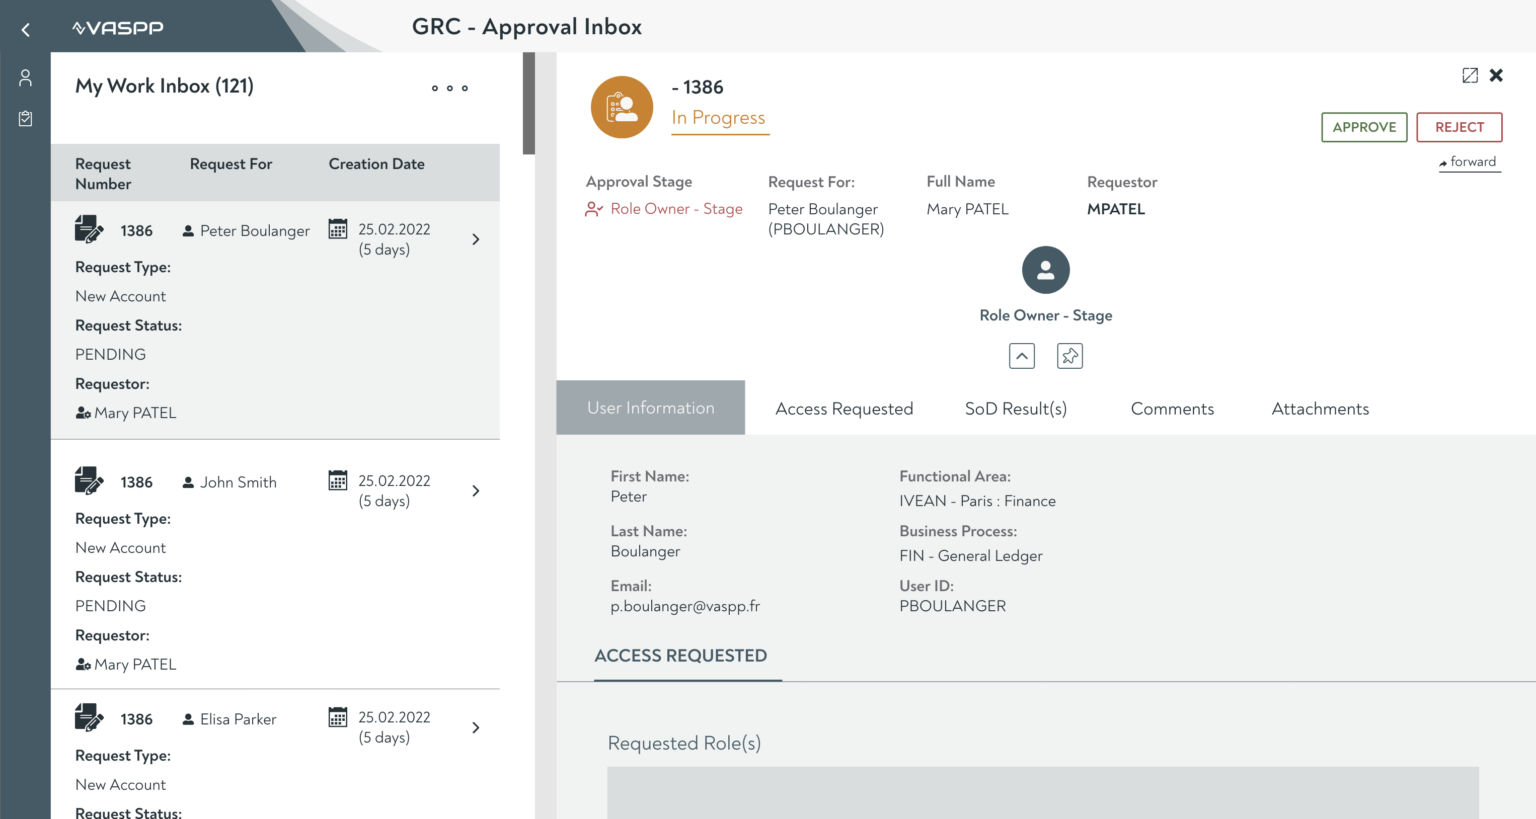Click the Role Owner - Stage avatar icon
The image size is (1536, 819).
(1045, 269)
